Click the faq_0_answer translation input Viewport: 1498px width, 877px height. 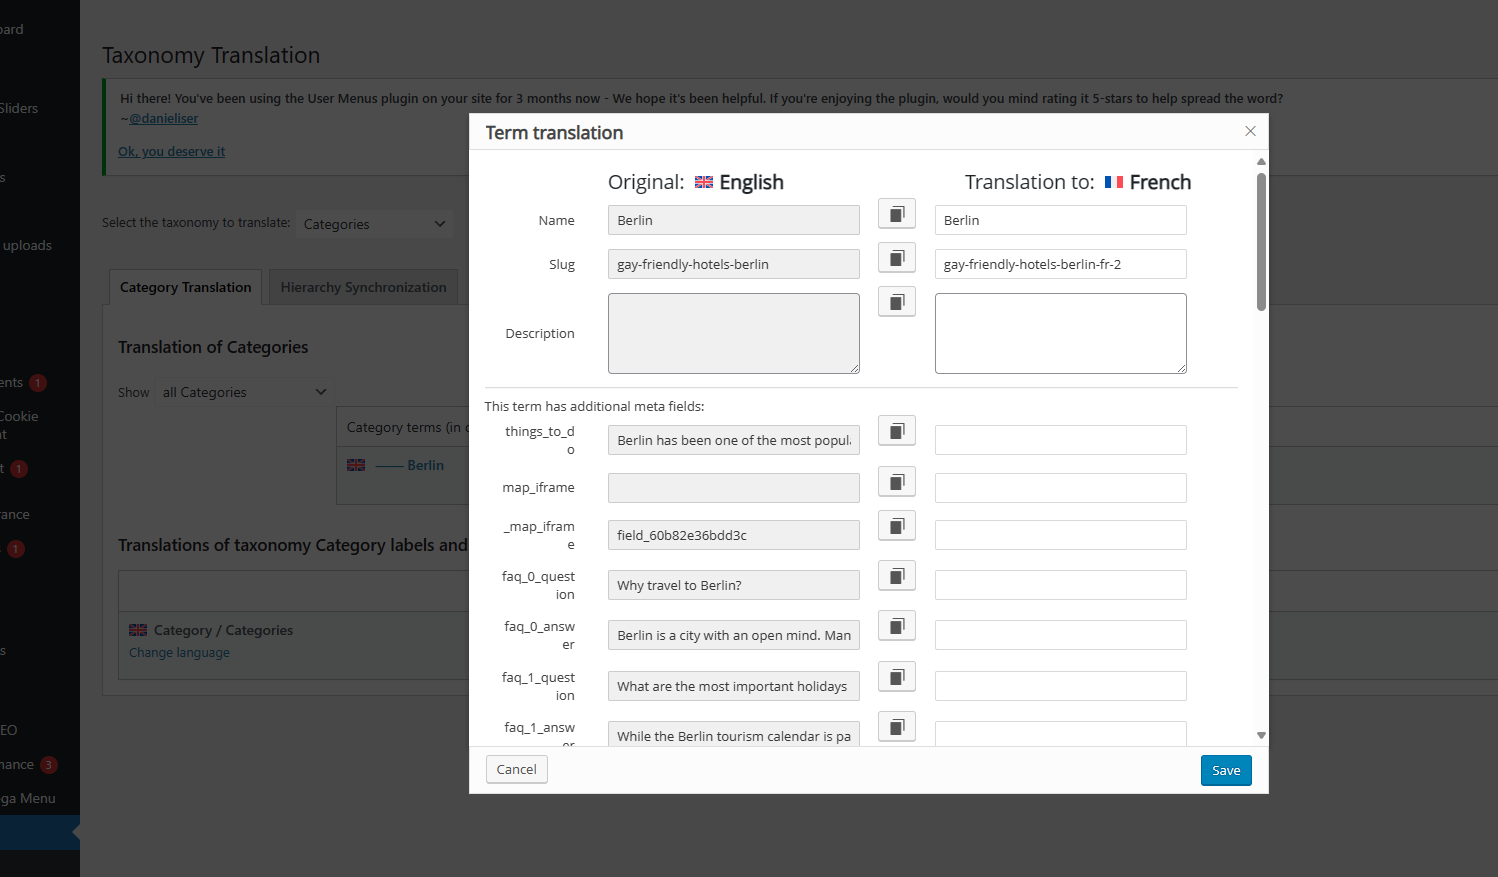coord(1060,635)
